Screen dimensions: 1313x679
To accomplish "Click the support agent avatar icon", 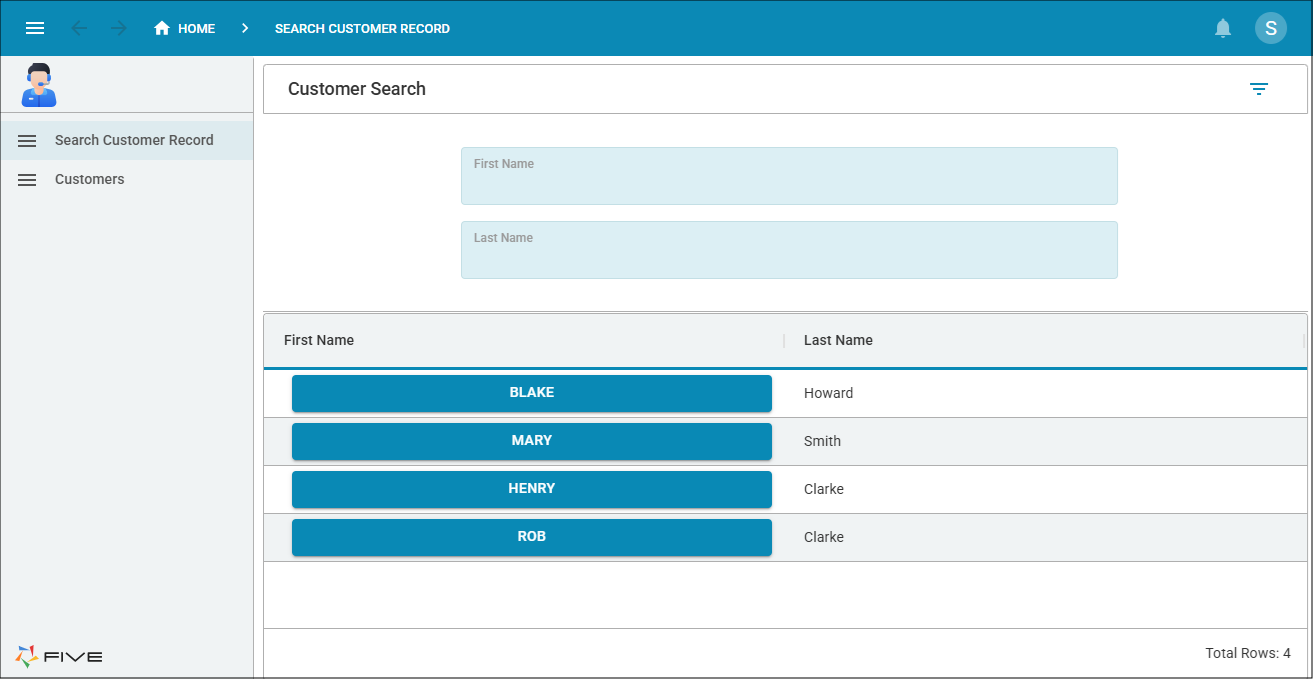I will point(39,85).
